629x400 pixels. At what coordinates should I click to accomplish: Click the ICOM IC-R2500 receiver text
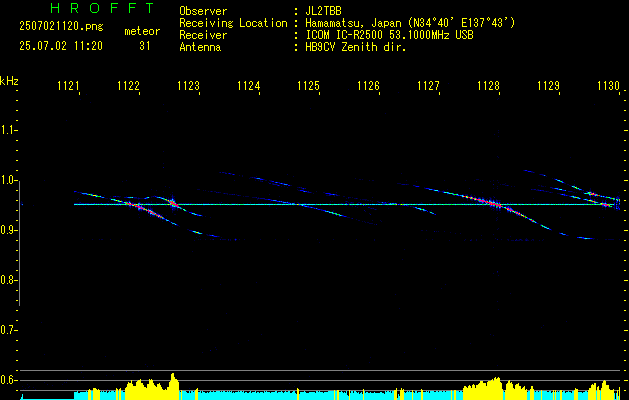[x=389, y=35]
